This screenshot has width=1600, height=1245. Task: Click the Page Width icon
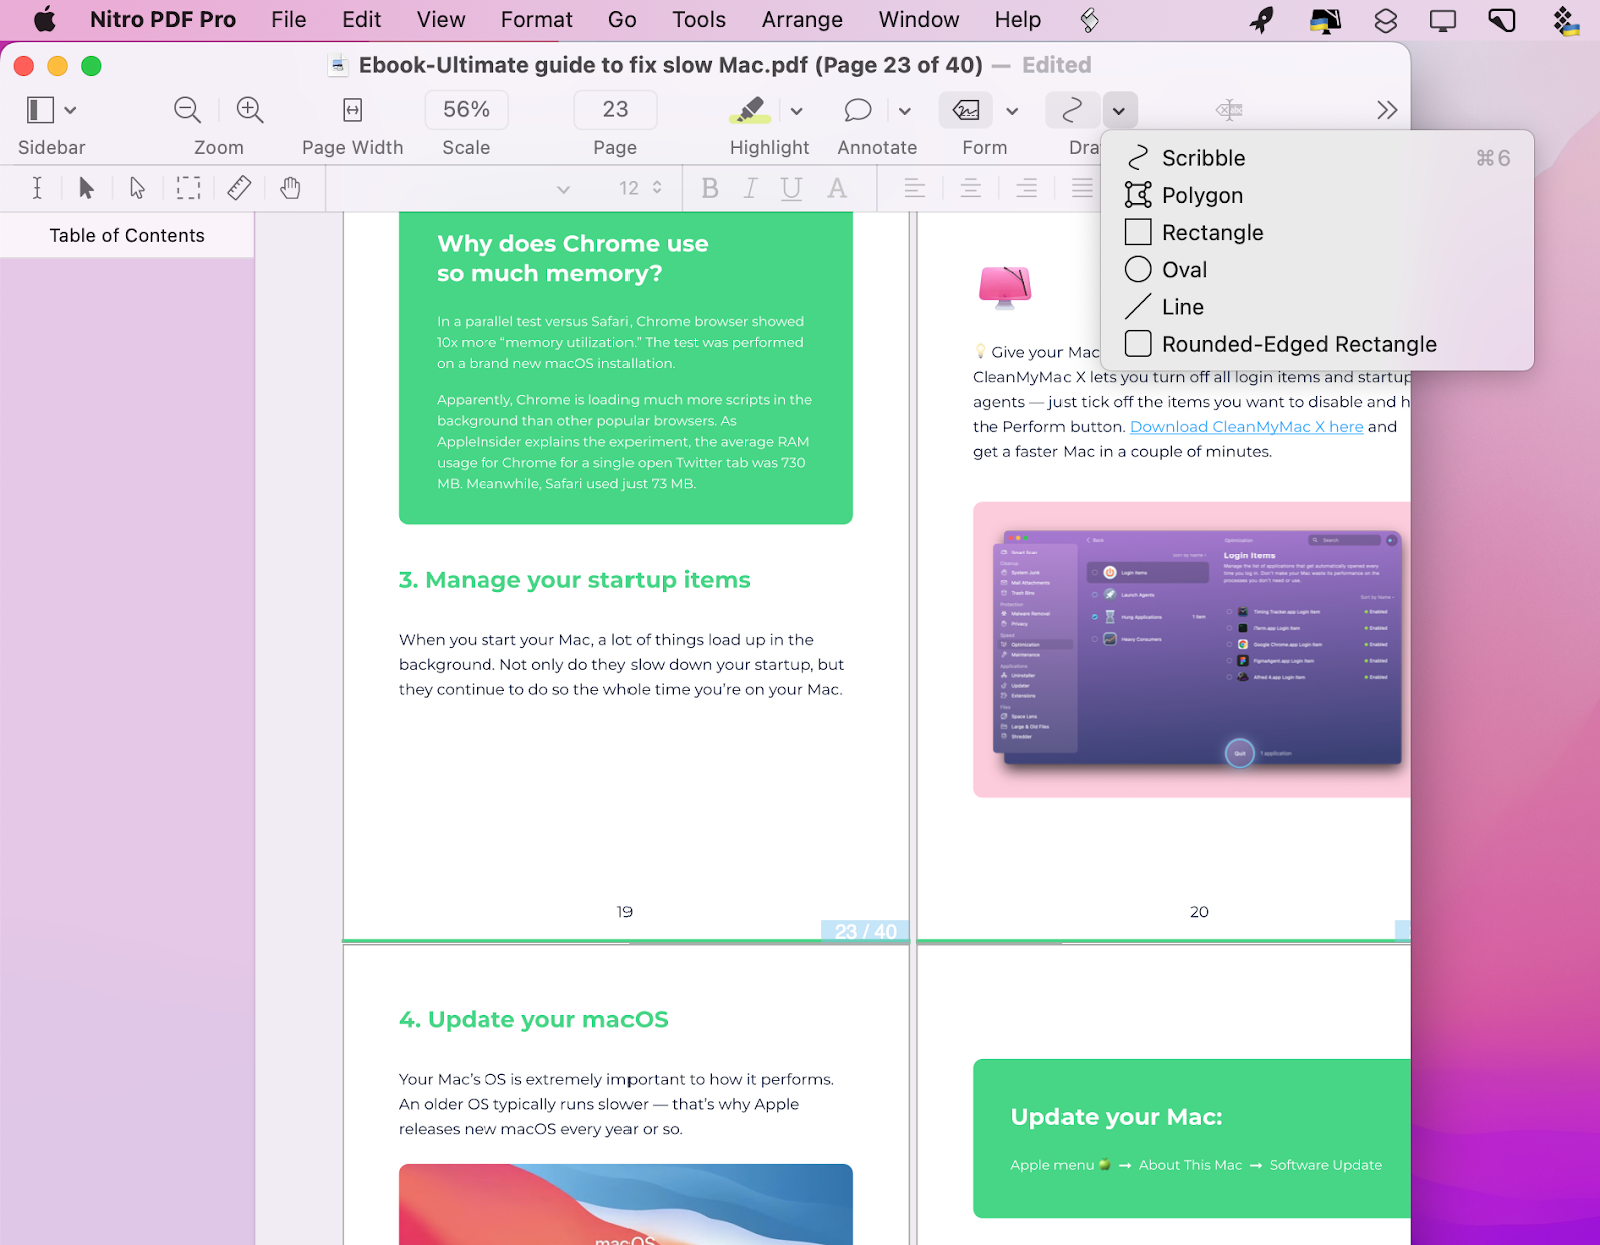tap(351, 110)
